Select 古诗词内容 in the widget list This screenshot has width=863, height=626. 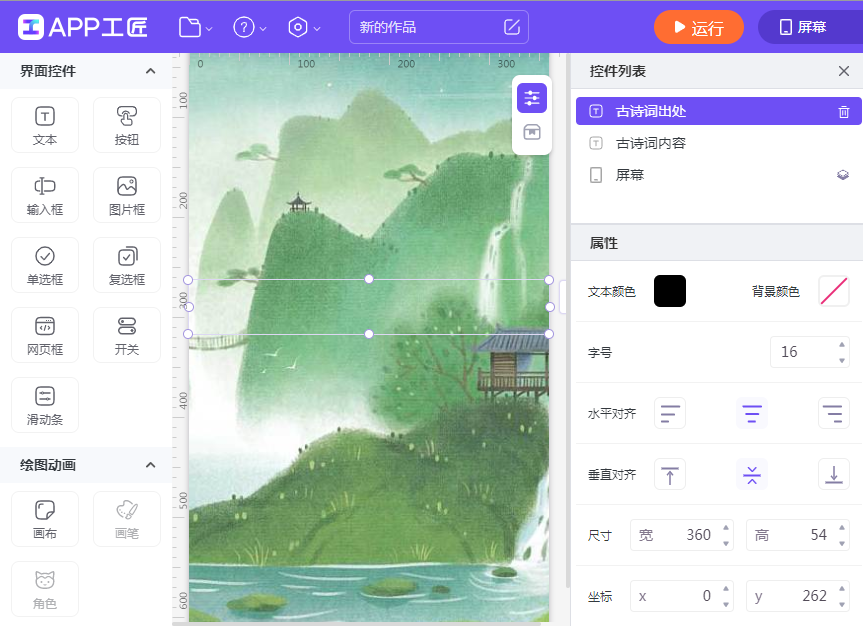(718, 143)
